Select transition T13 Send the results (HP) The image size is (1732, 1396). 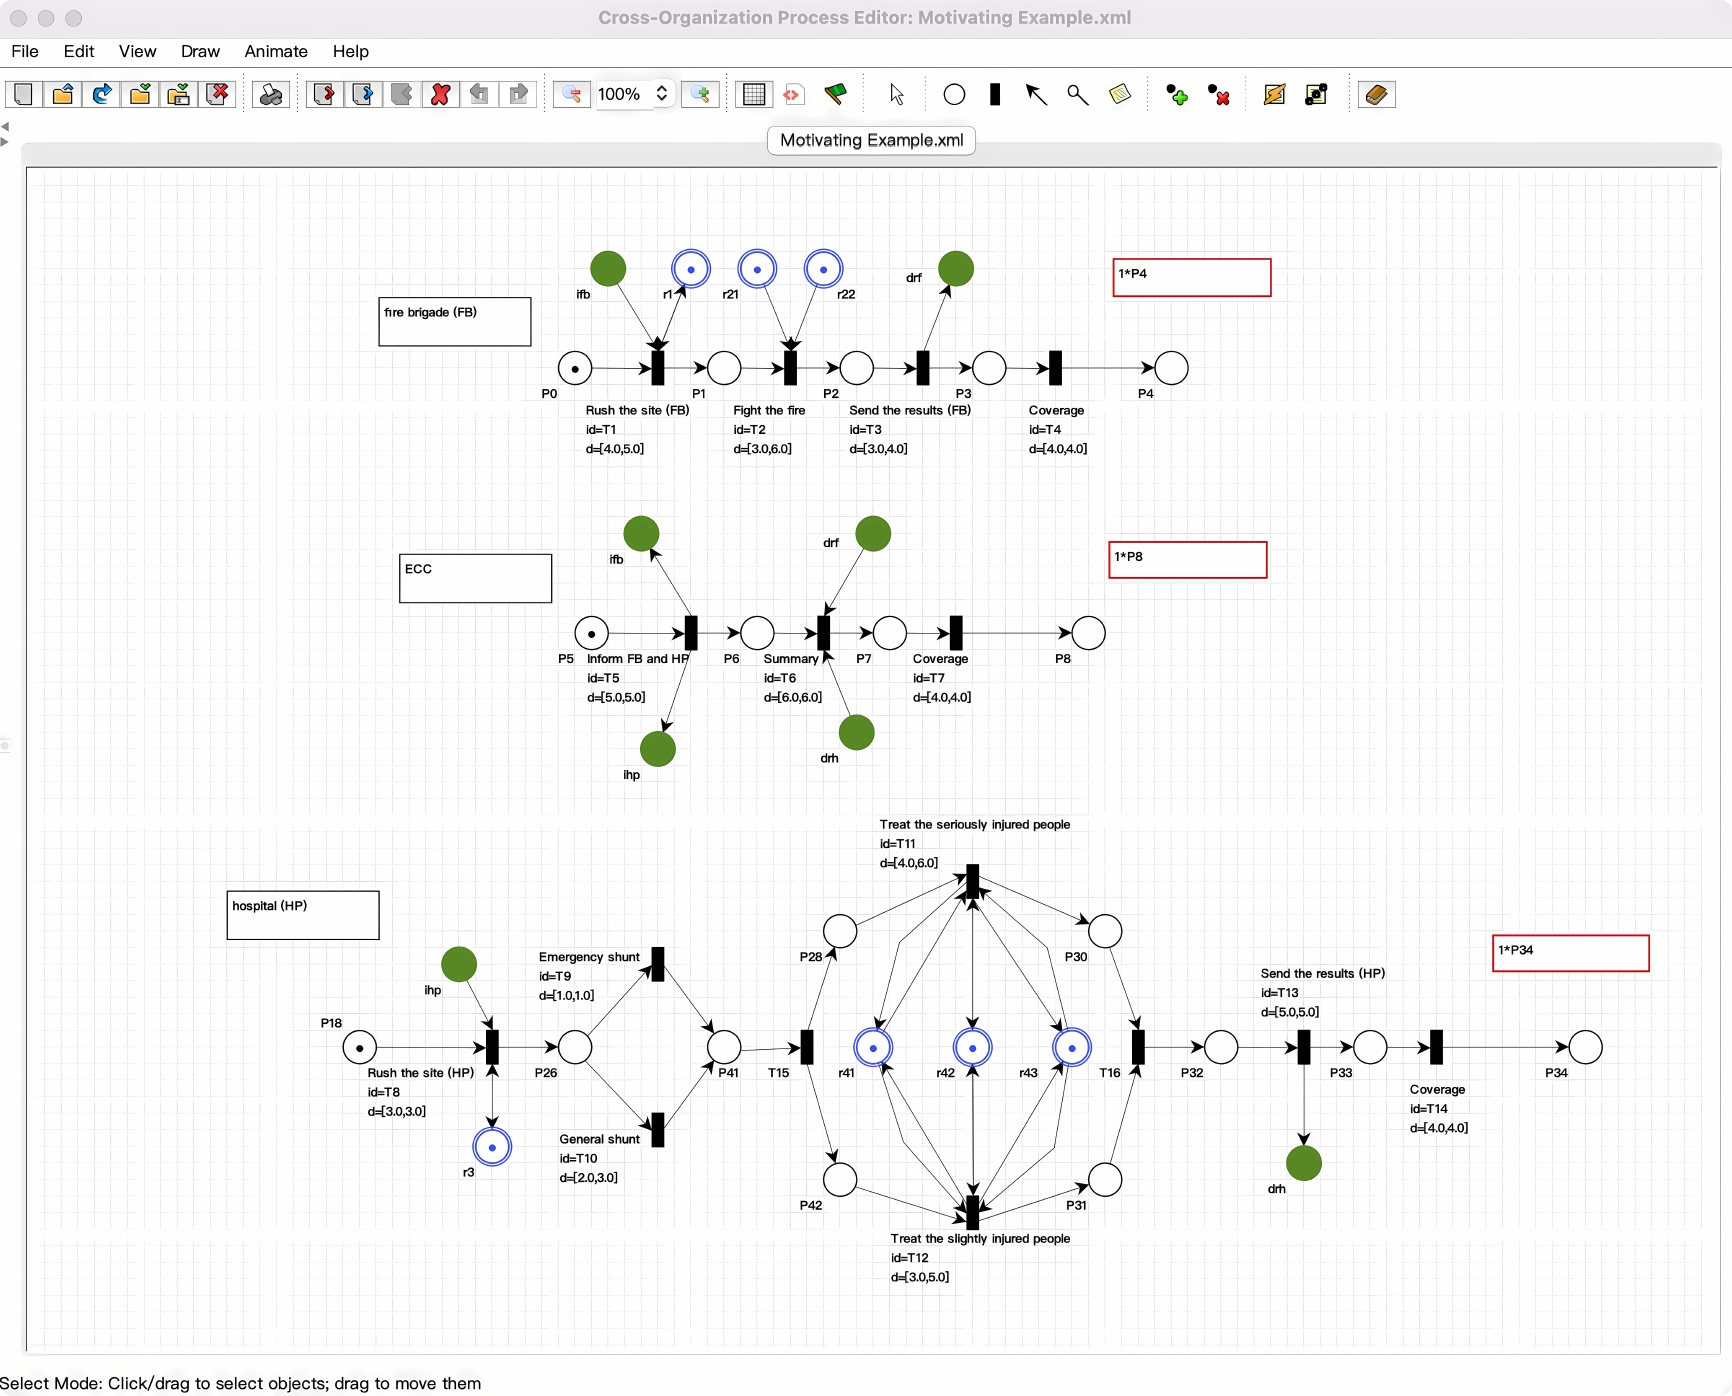(1304, 1047)
